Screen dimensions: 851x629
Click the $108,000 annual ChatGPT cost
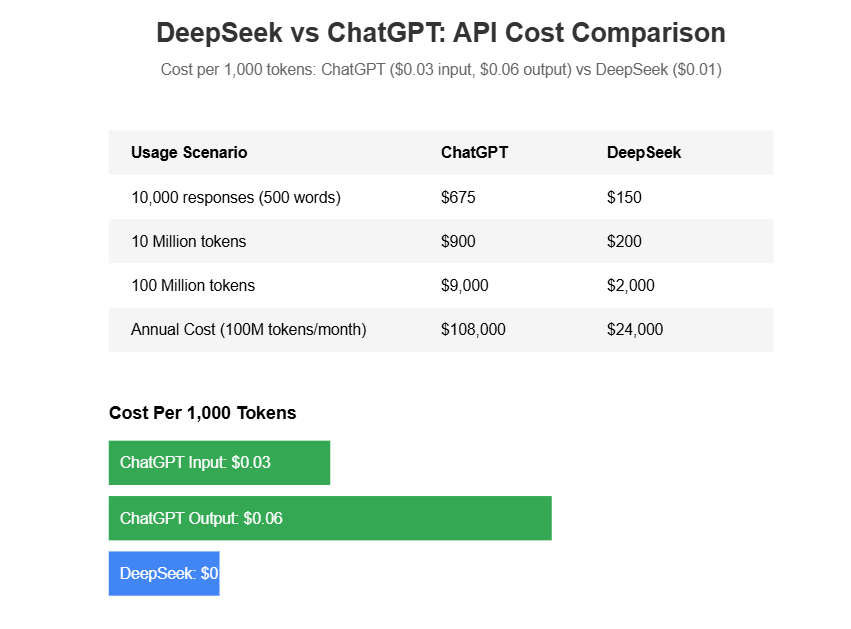[x=473, y=329]
